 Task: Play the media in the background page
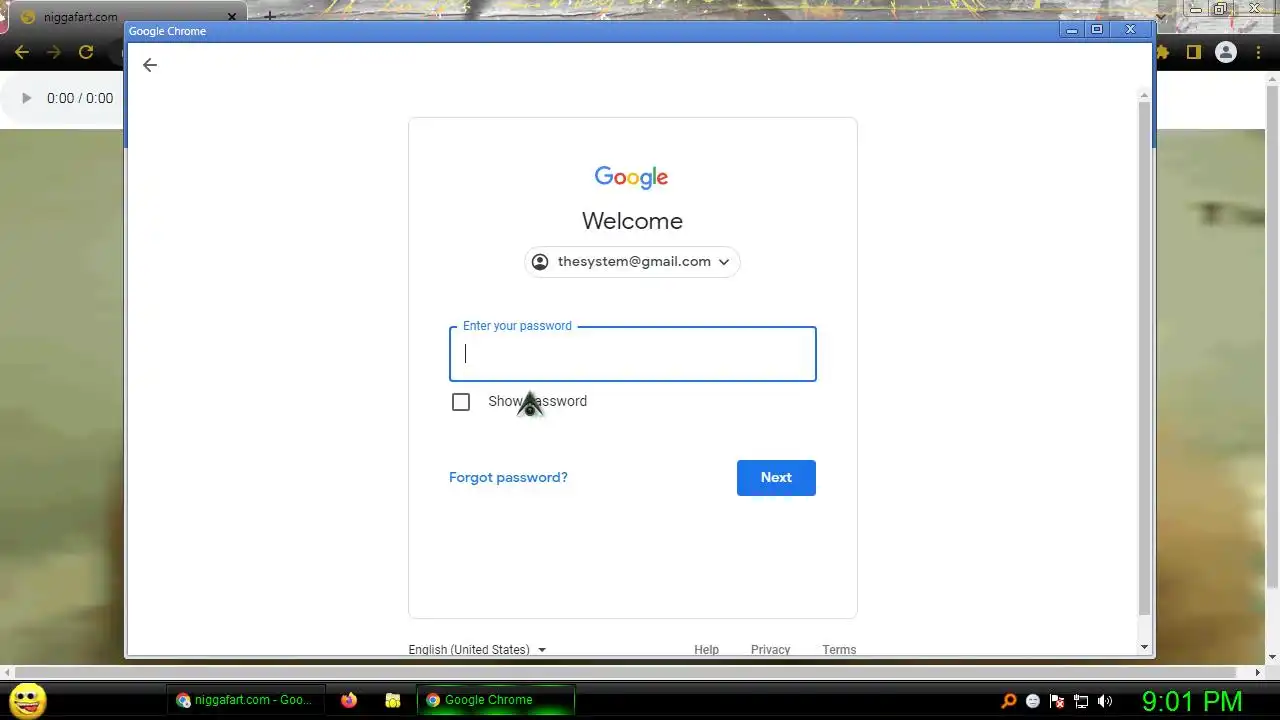point(26,98)
